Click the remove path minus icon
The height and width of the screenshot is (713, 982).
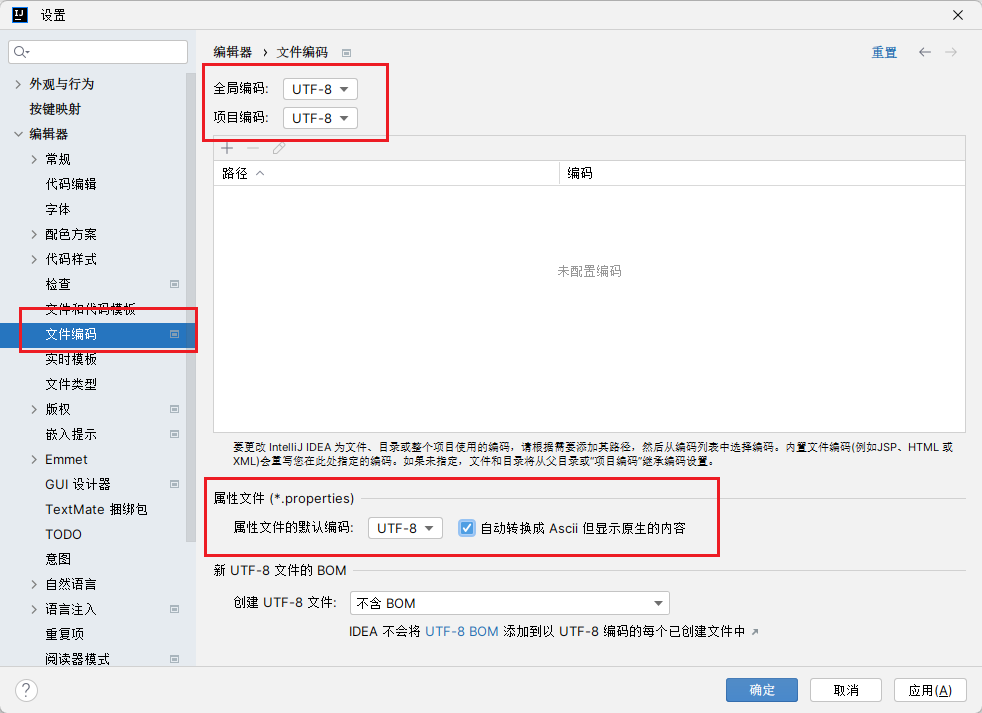coord(253,148)
